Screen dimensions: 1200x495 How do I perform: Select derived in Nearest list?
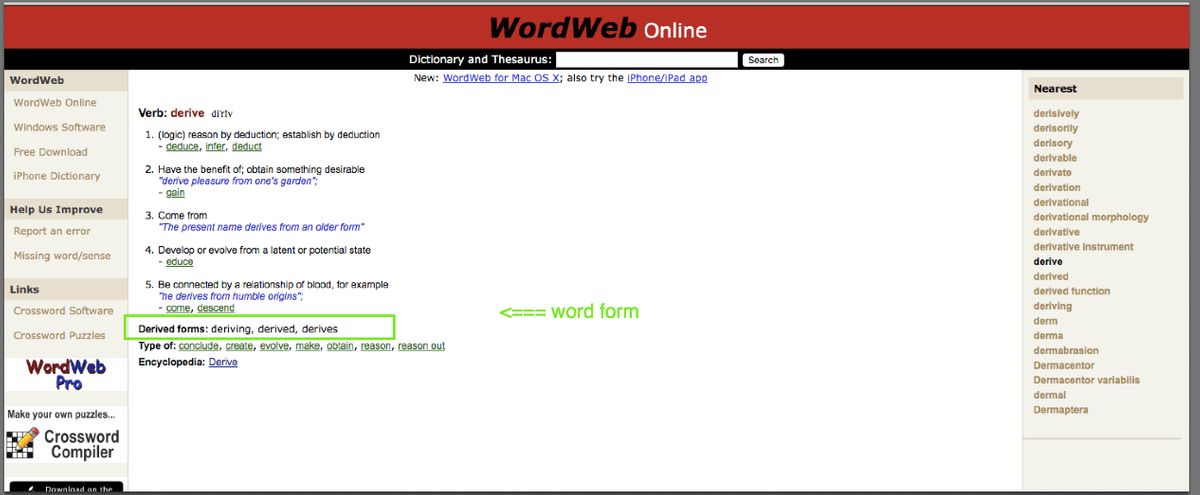coord(1051,276)
